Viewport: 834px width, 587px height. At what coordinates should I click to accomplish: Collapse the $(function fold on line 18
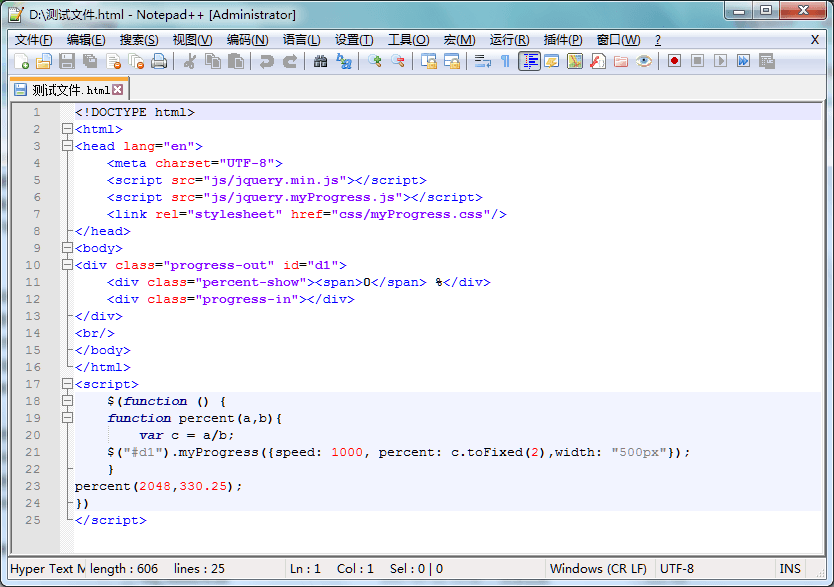tap(67, 401)
